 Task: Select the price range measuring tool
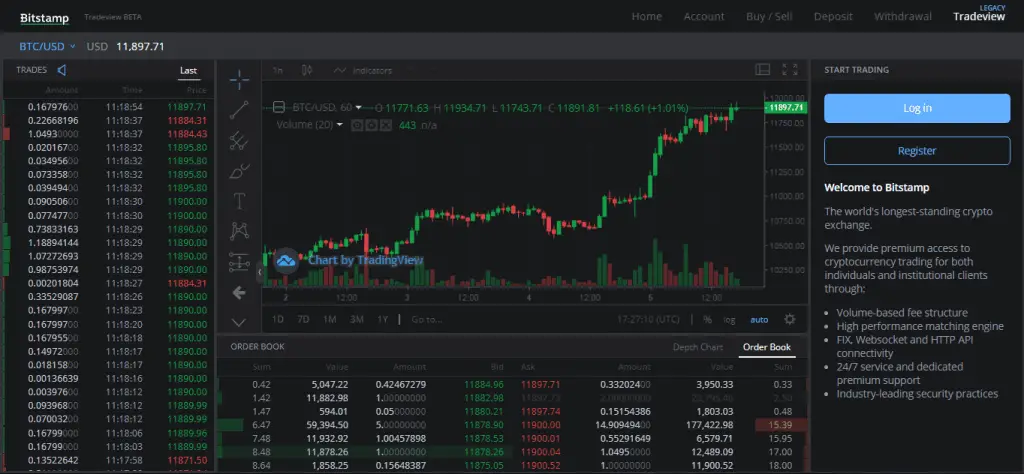tap(239, 262)
